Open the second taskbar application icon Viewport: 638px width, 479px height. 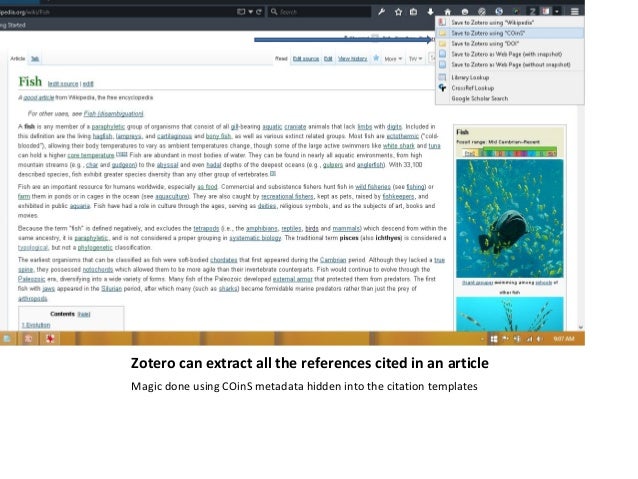pyautogui.click(x=28, y=339)
